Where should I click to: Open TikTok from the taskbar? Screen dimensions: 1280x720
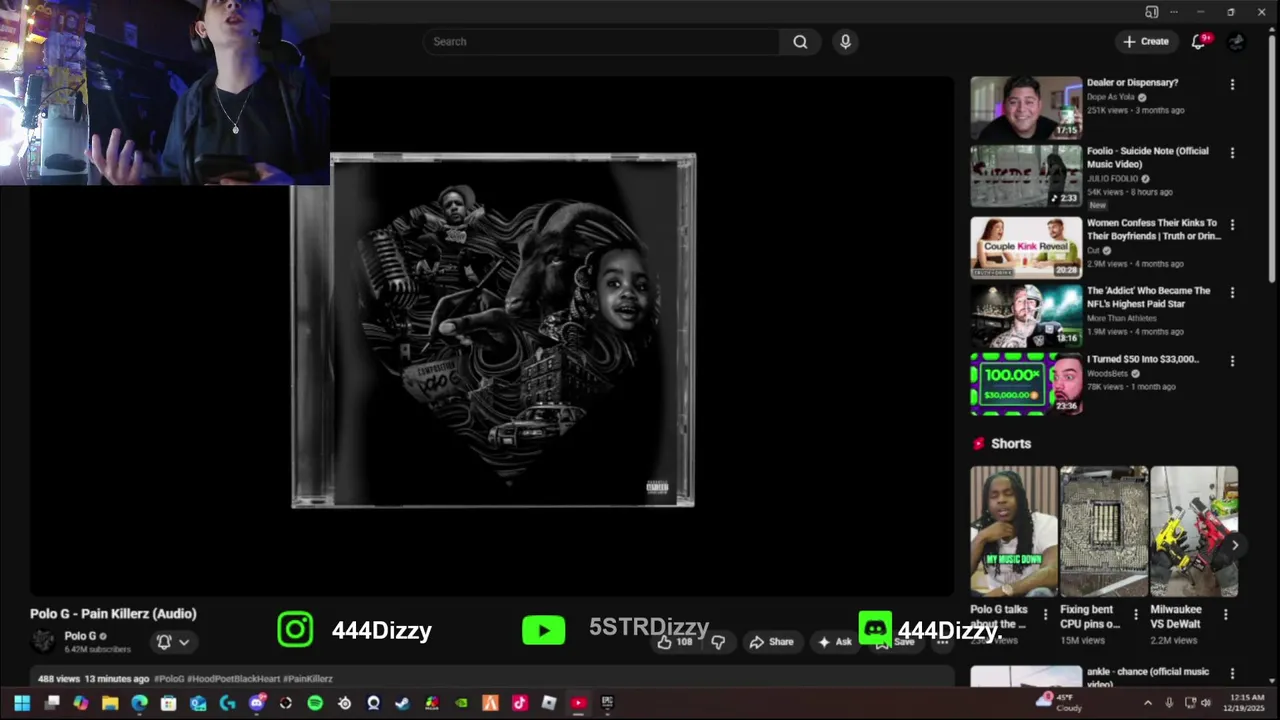(520, 703)
